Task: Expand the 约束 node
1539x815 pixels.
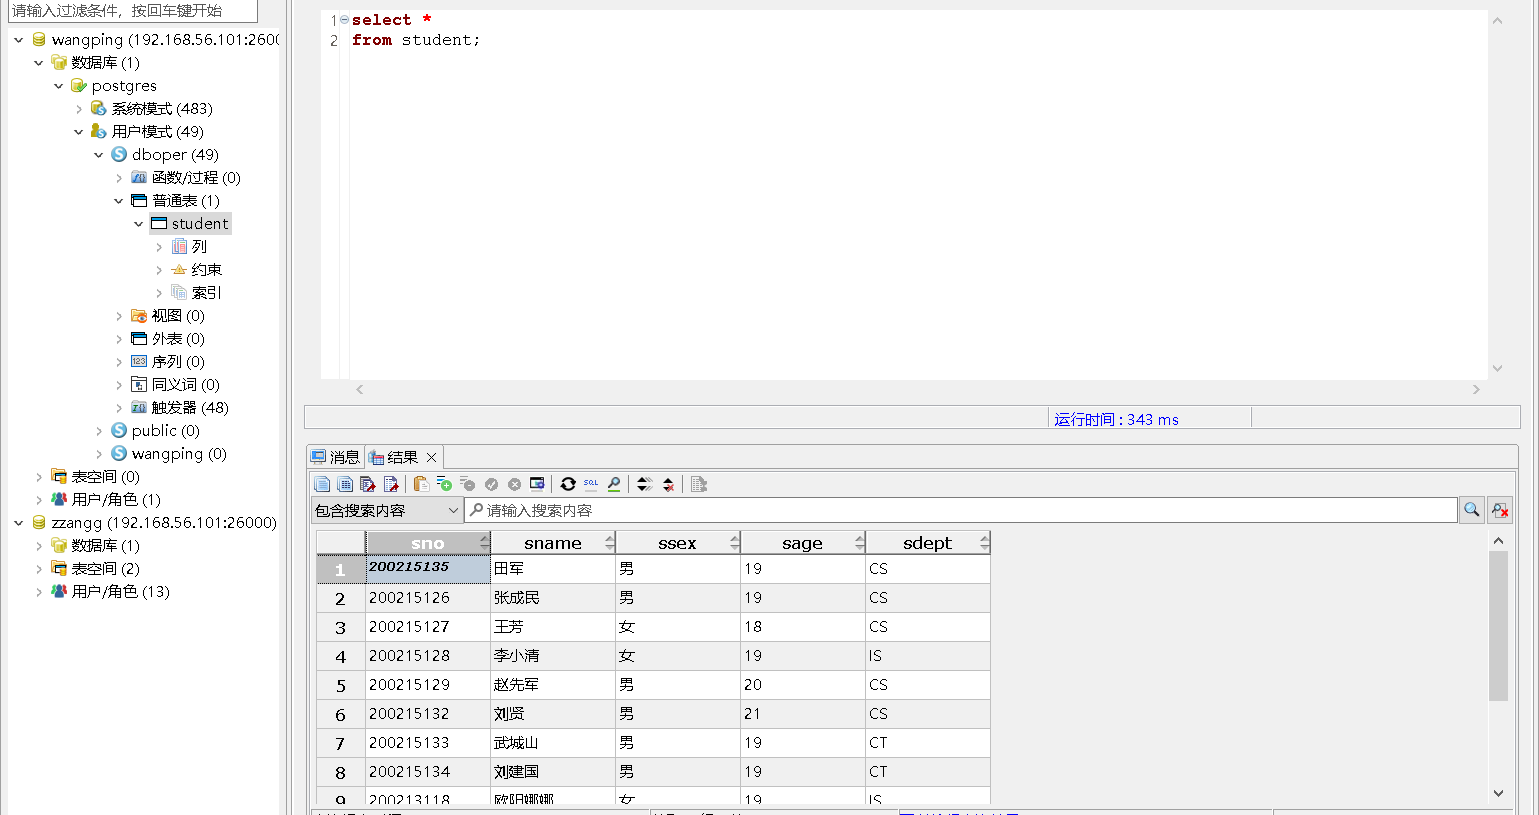Action: 158,270
